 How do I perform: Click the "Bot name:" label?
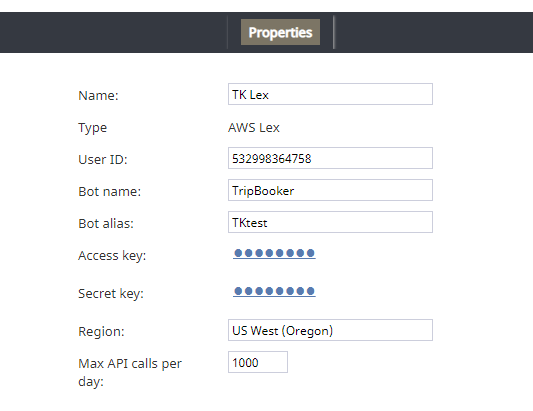[109, 191]
